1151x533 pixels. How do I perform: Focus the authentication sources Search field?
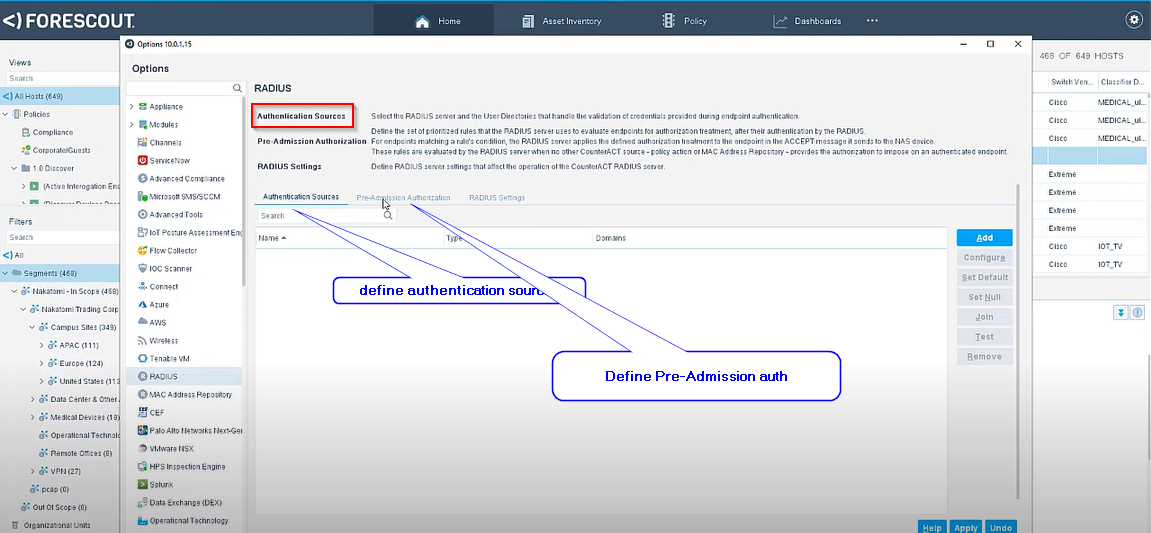327,216
